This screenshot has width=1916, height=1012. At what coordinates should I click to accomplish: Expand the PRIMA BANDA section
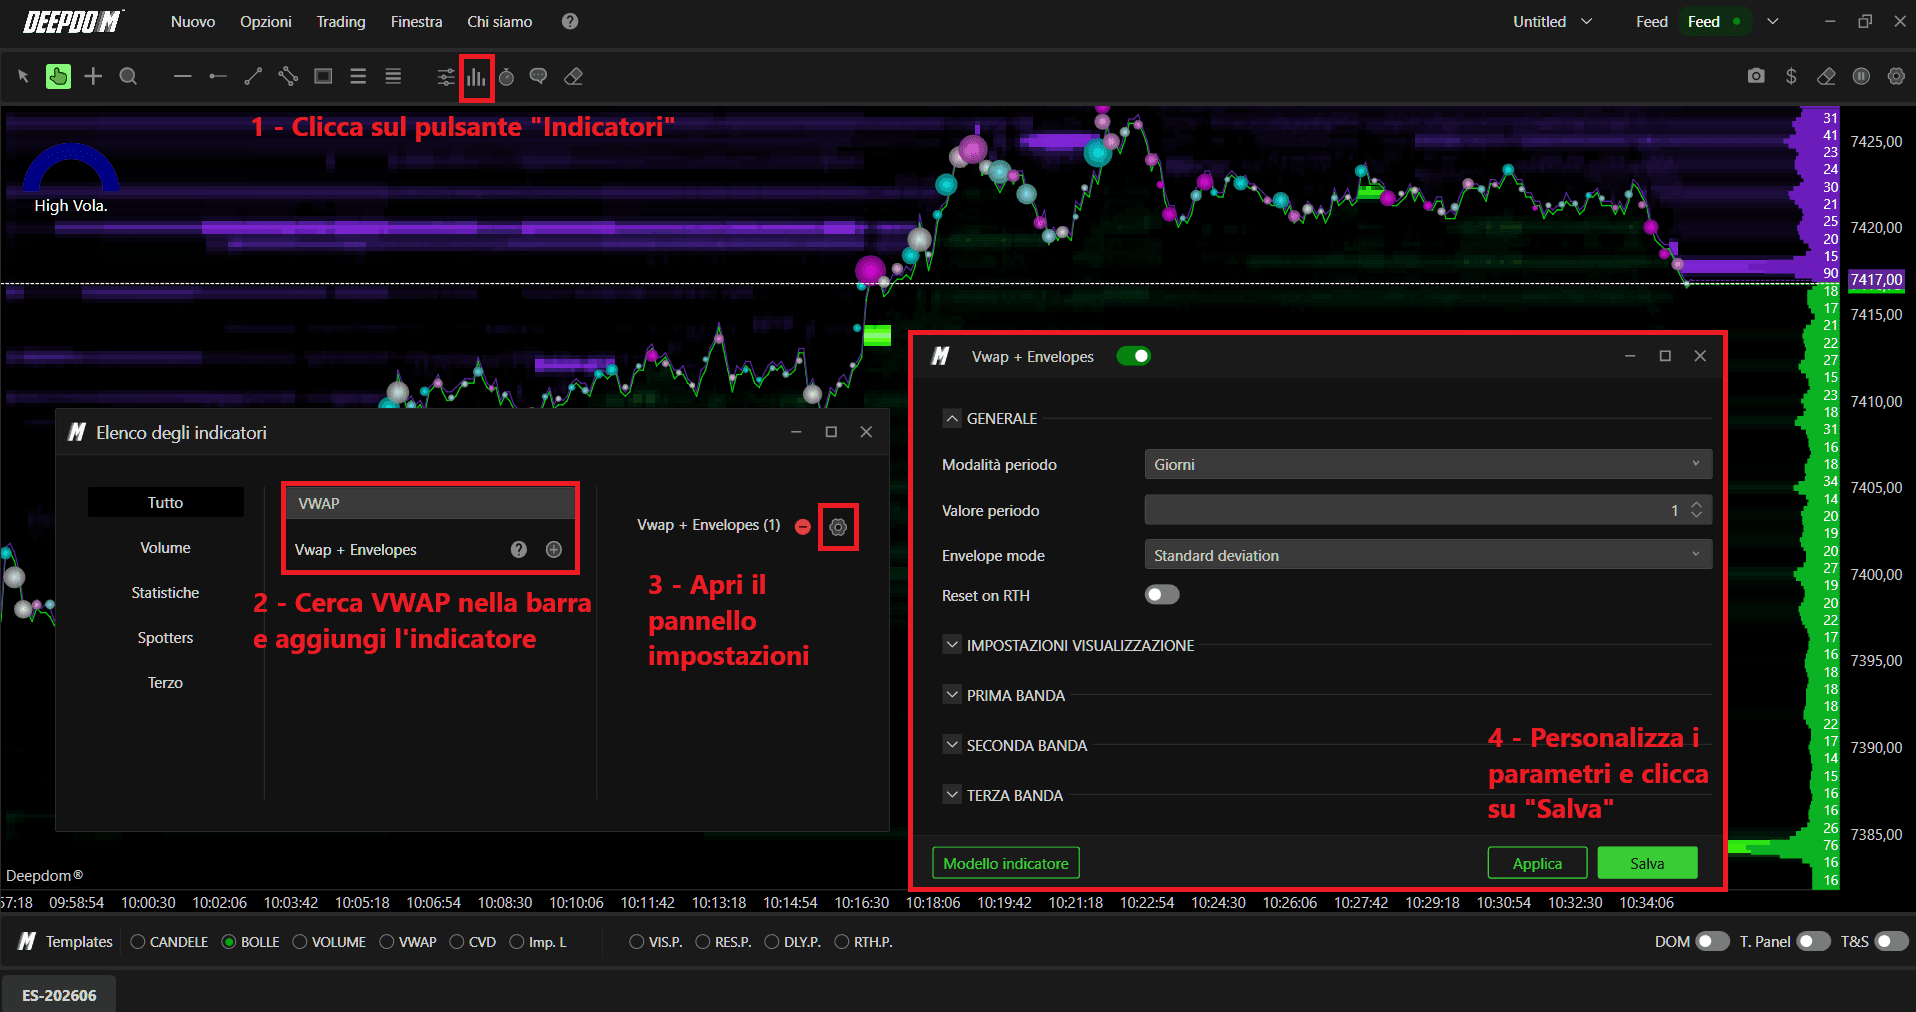953,695
